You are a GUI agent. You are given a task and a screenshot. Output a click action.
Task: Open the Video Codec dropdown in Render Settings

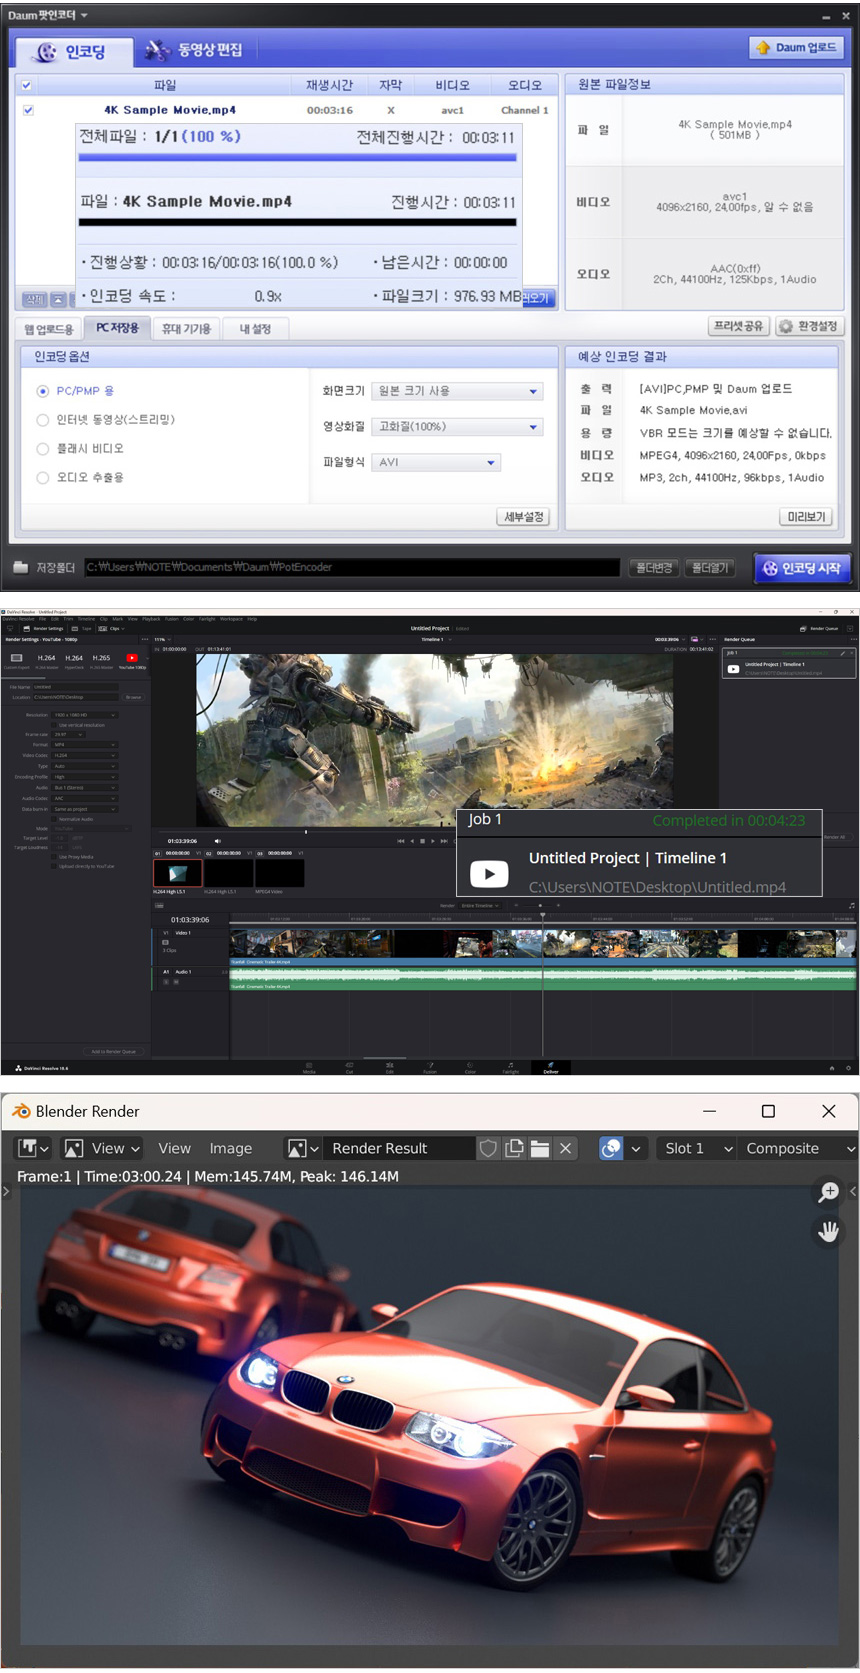[x=85, y=755]
